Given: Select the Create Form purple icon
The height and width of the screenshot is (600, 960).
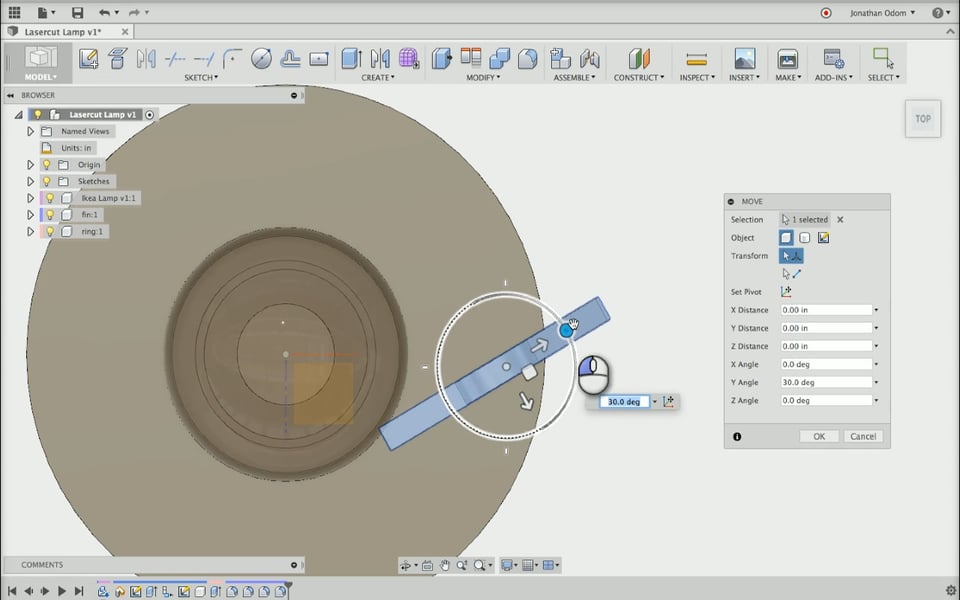Looking at the screenshot, I should pyautogui.click(x=409, y=59).
